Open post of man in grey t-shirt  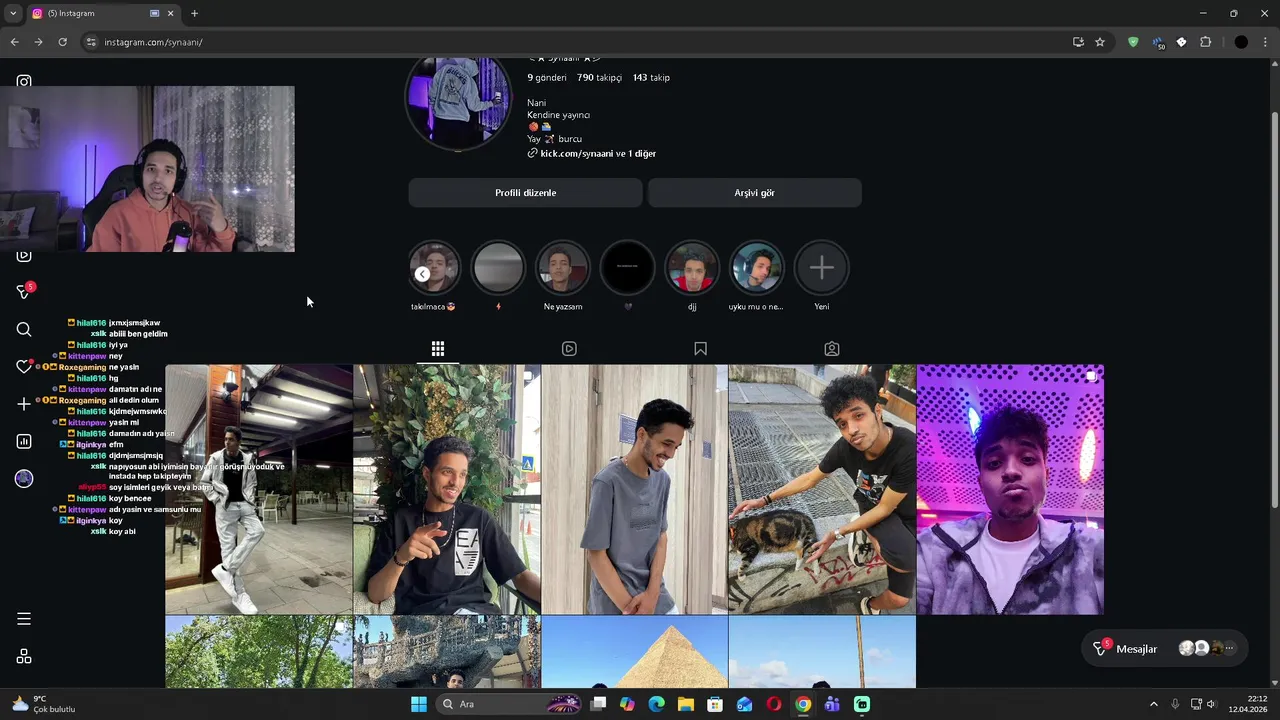coord(635,490)
